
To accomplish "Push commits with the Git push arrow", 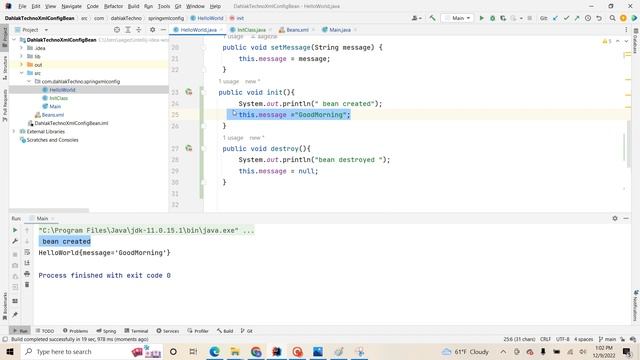I will click(577, 18).
